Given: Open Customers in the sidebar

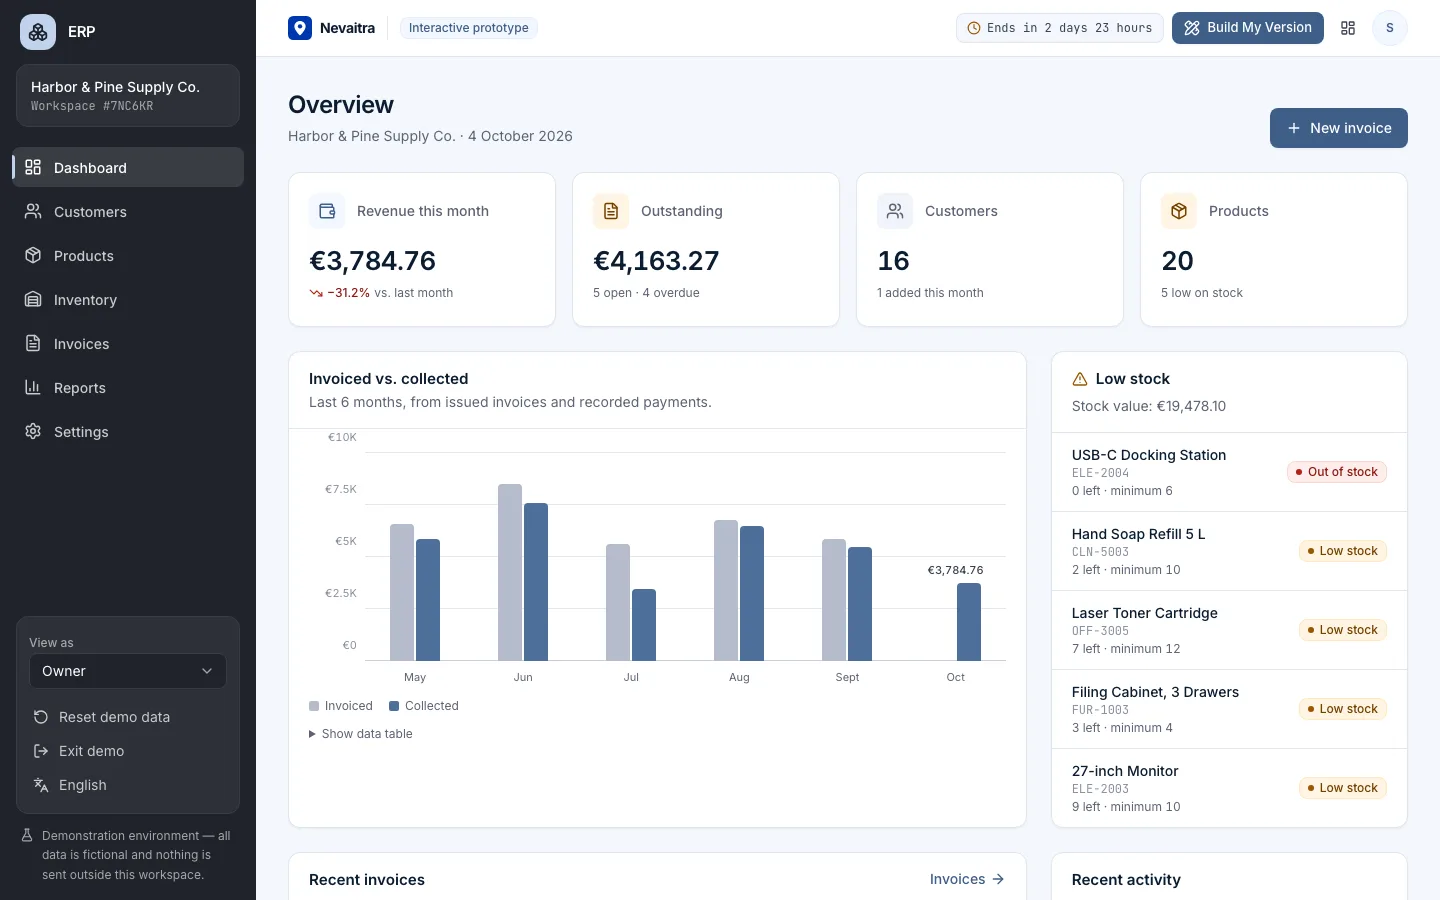Looking at the screenshot, I should click(128, 211).
